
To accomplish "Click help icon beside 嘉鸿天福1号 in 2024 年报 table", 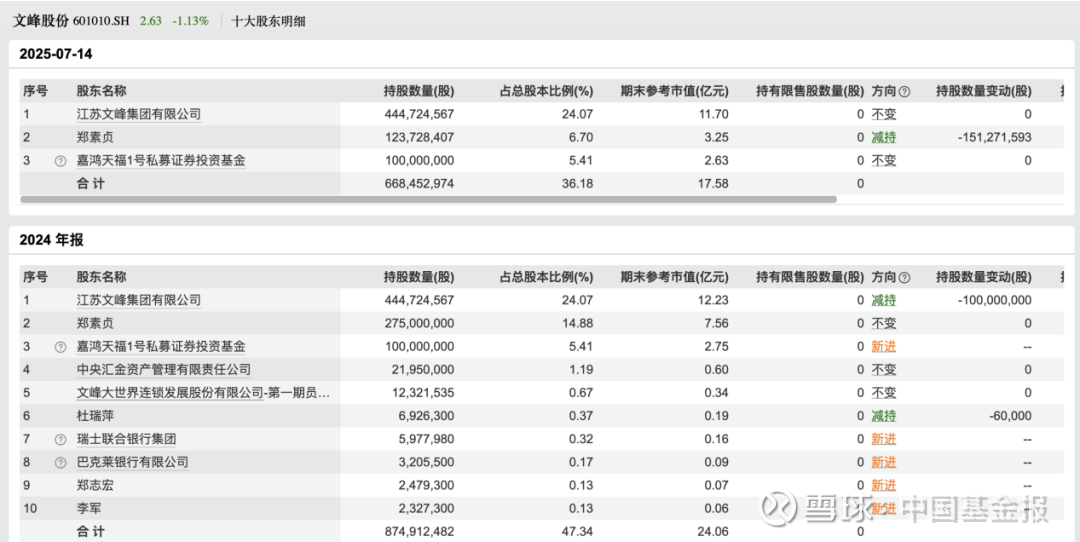I will (x=61, y=346).
